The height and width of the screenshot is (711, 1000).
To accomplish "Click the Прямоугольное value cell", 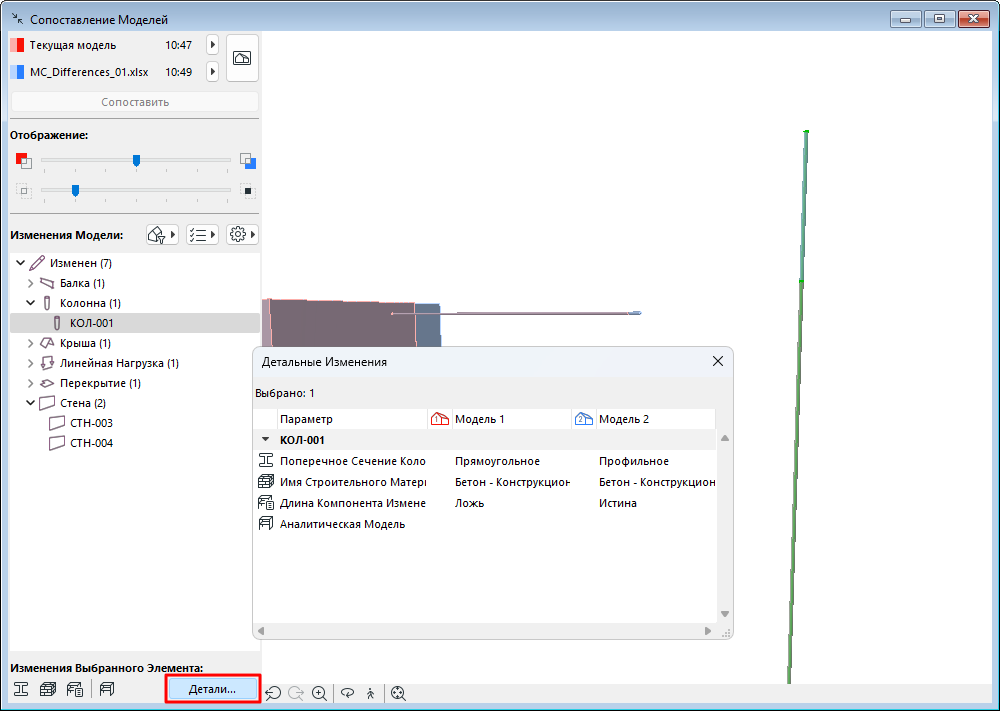I will coord(497,461).
